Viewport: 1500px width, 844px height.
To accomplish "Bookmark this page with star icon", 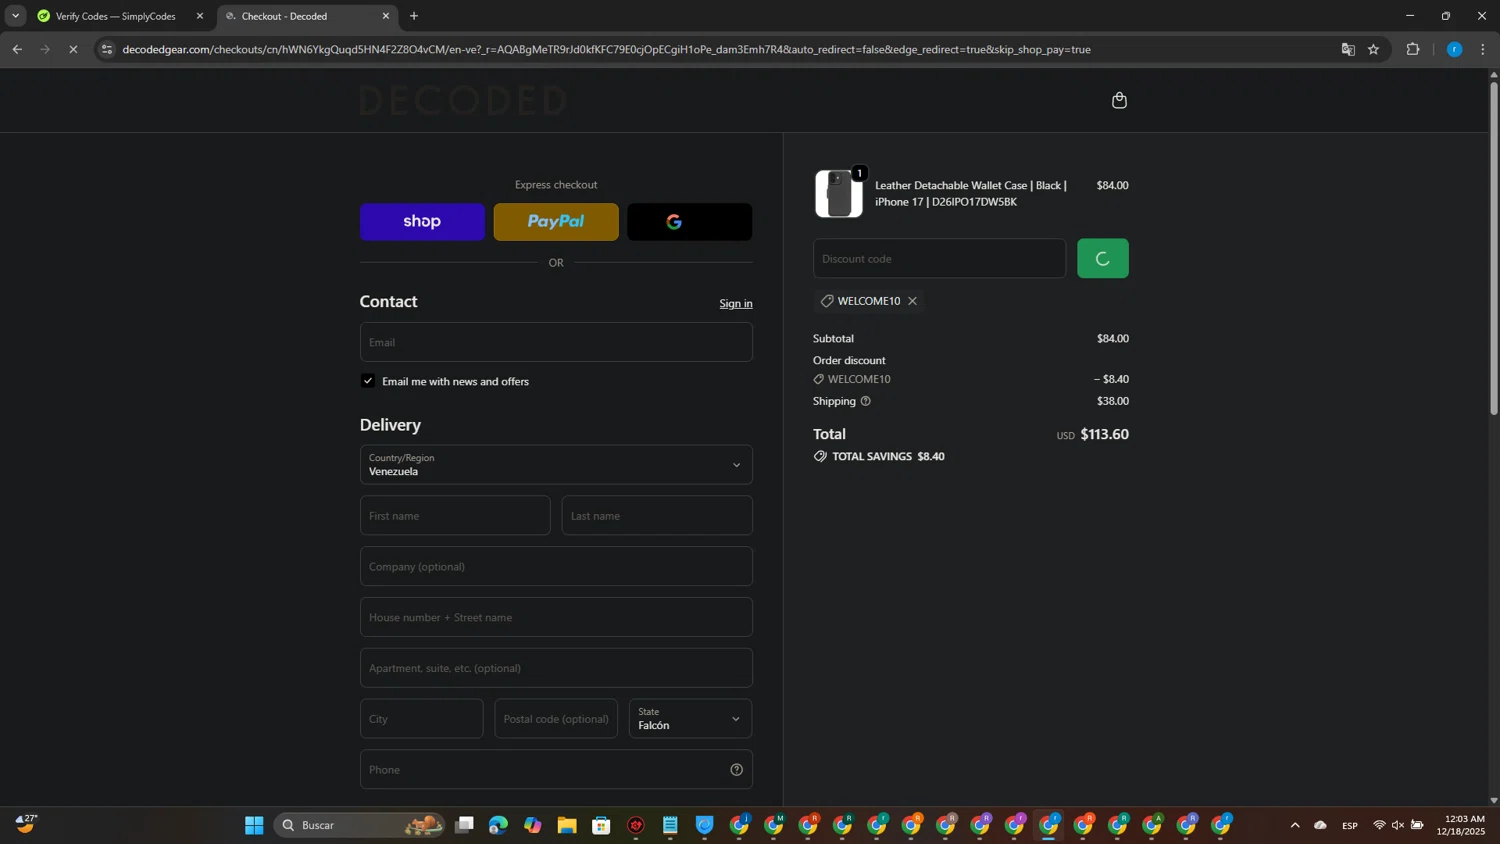I will click(1374, 49).
